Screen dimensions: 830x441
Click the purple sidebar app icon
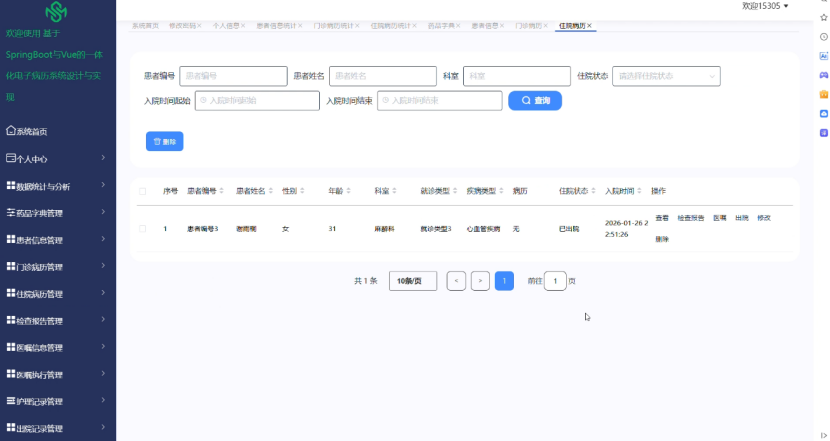point(824,133)
